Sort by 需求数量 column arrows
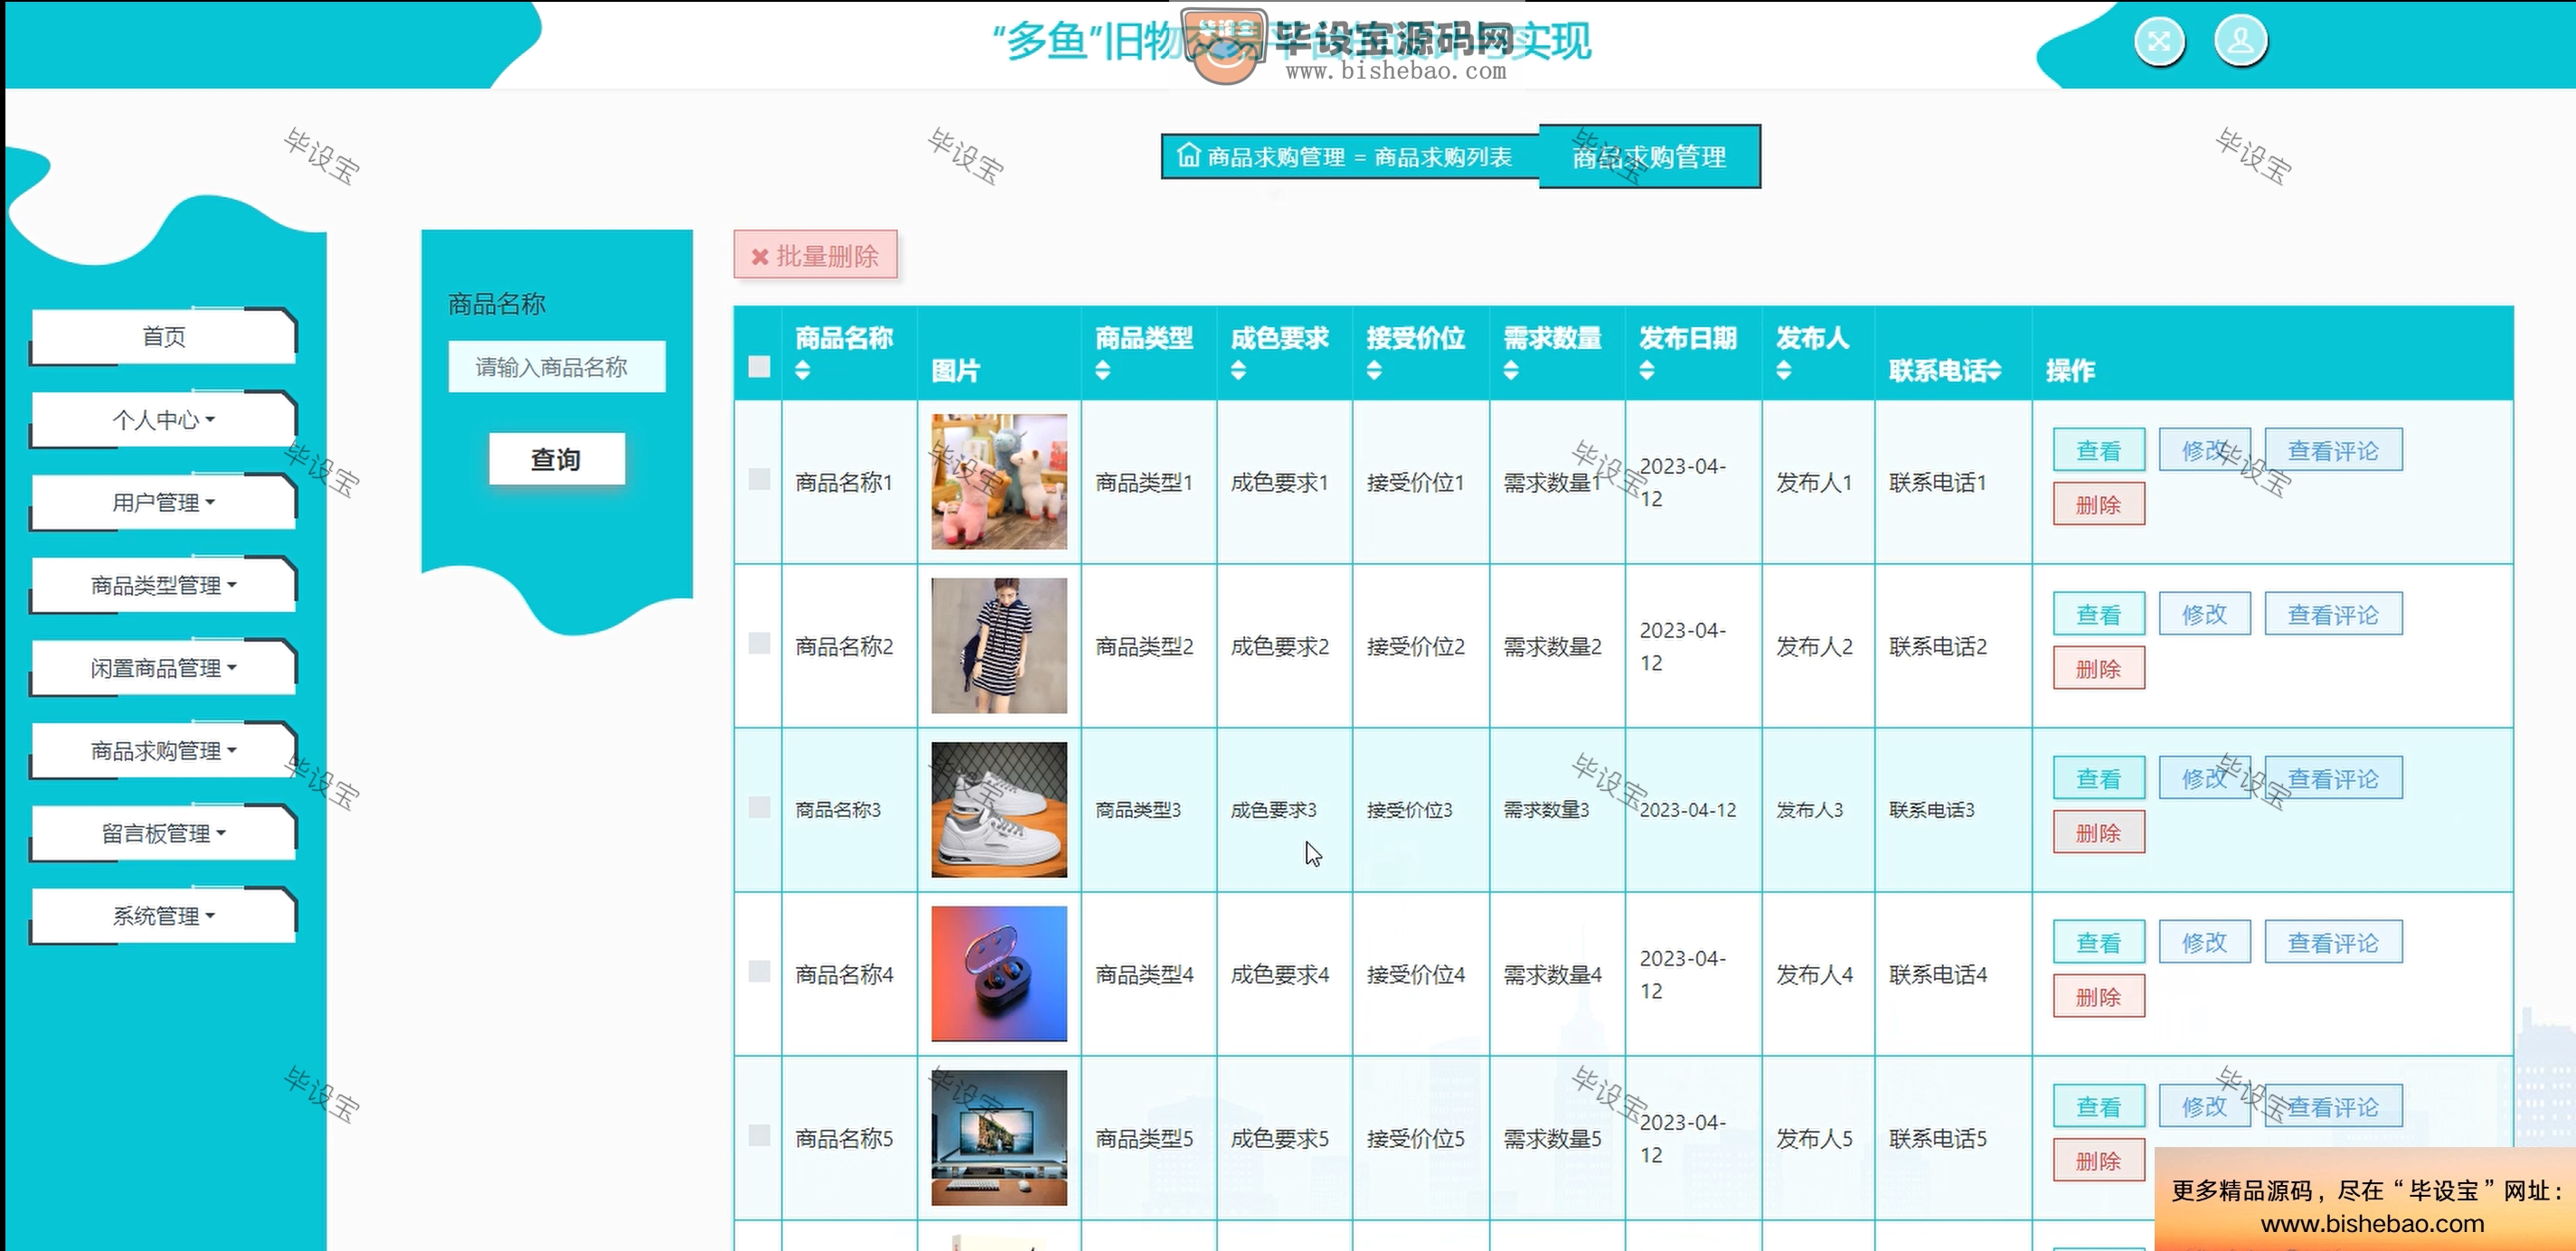This screenshot has width=2576, height=1251. tap(1511, 371)
